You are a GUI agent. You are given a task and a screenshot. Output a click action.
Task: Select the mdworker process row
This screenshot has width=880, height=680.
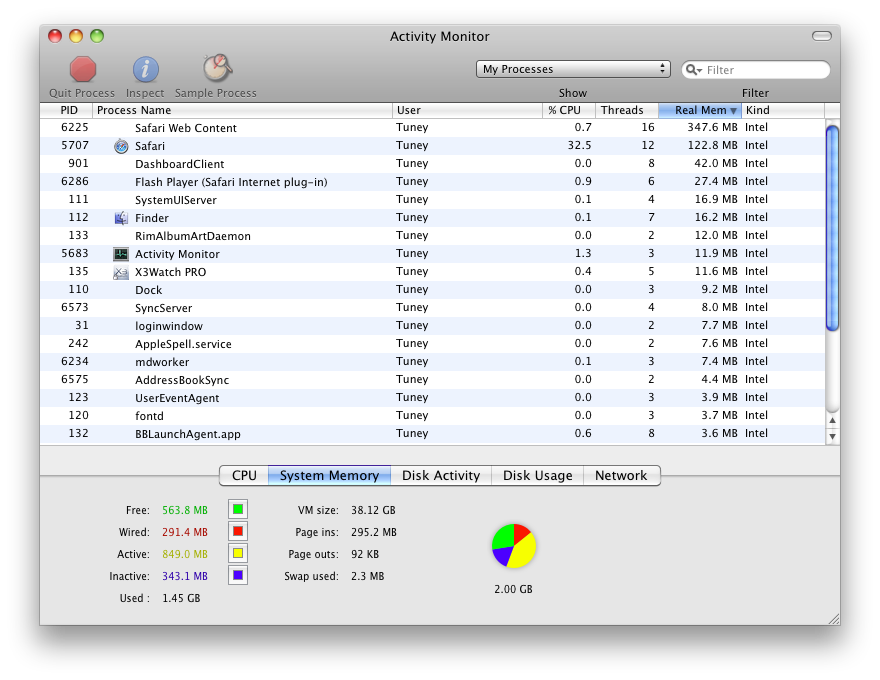point(432,361)
